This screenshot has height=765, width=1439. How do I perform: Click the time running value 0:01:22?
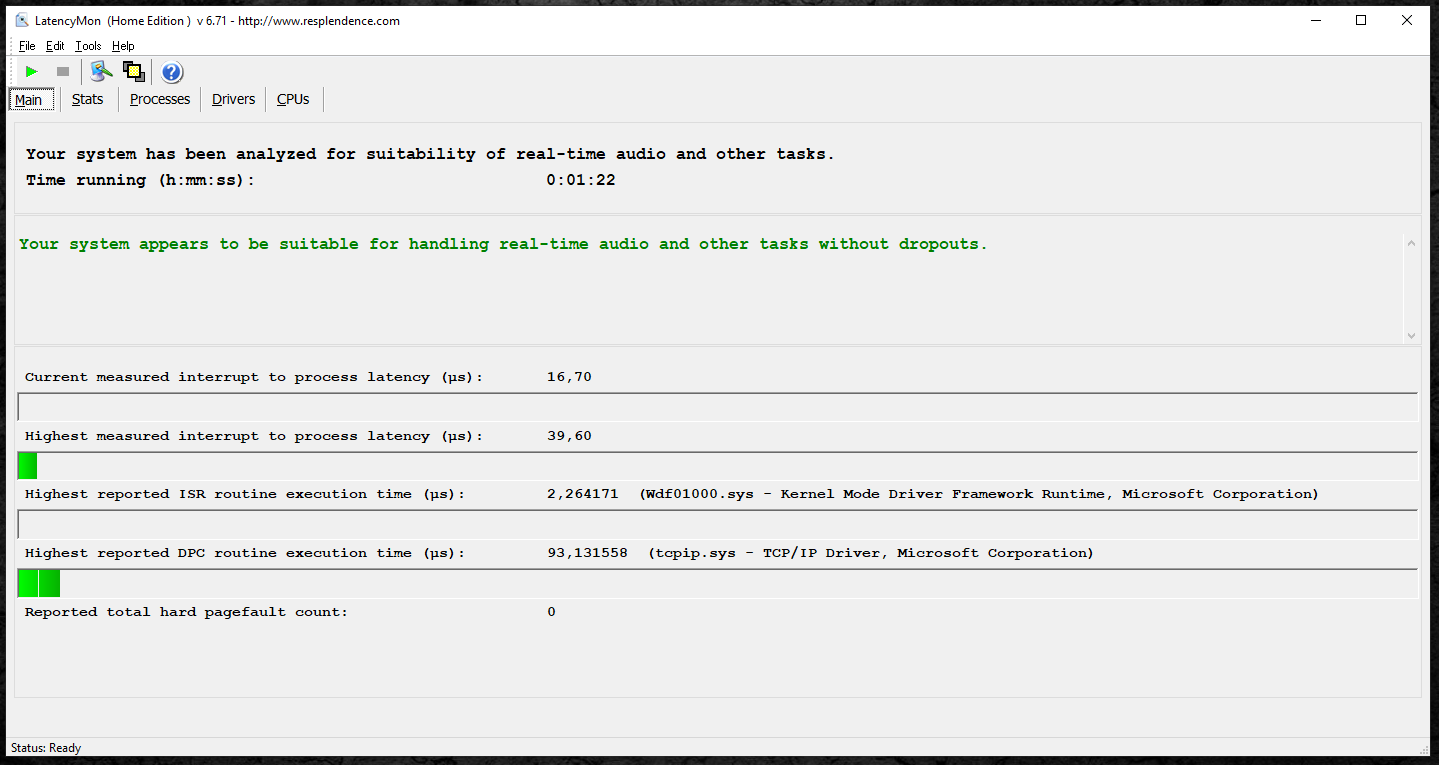pos(581,180)
